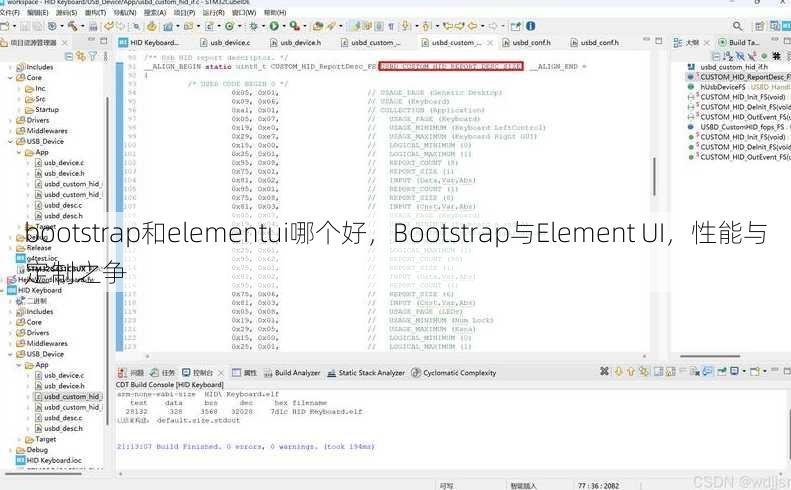Click the Scroll up arrow icon in console toolbar

(x=631, y=372)
